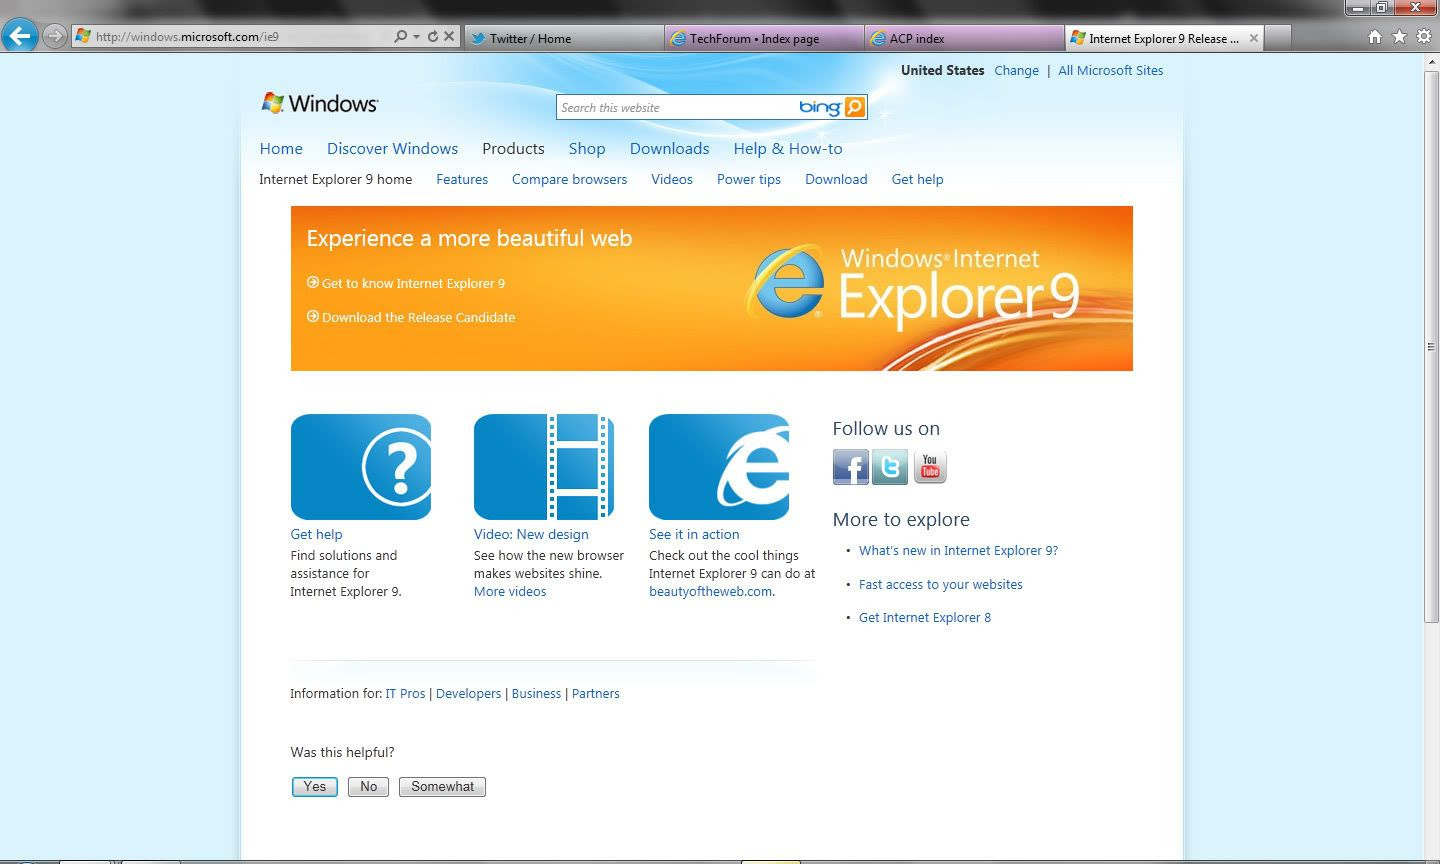This screenshot has height=864, width=1440.
Task: Click the Change region link
Action: 1016,71
